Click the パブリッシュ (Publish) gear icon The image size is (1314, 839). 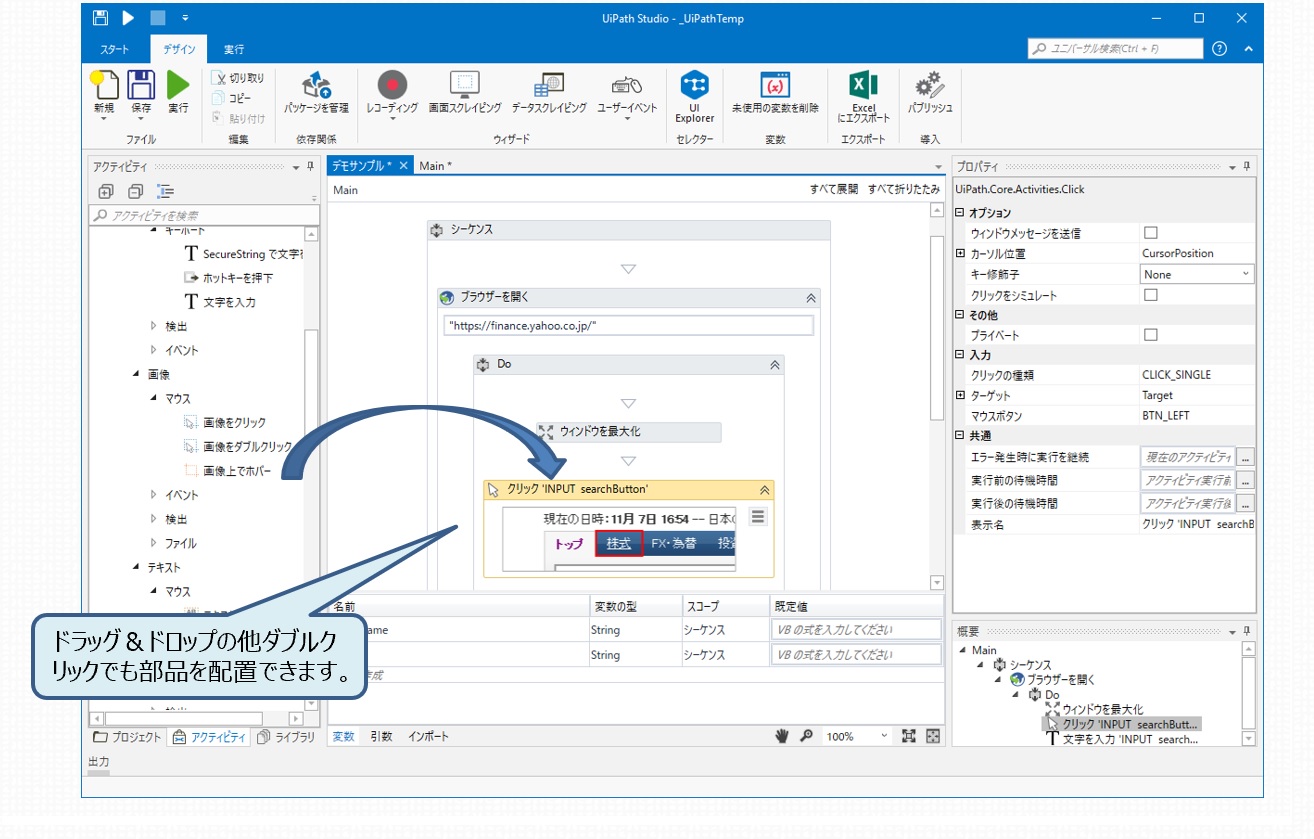tap(930, 86)
